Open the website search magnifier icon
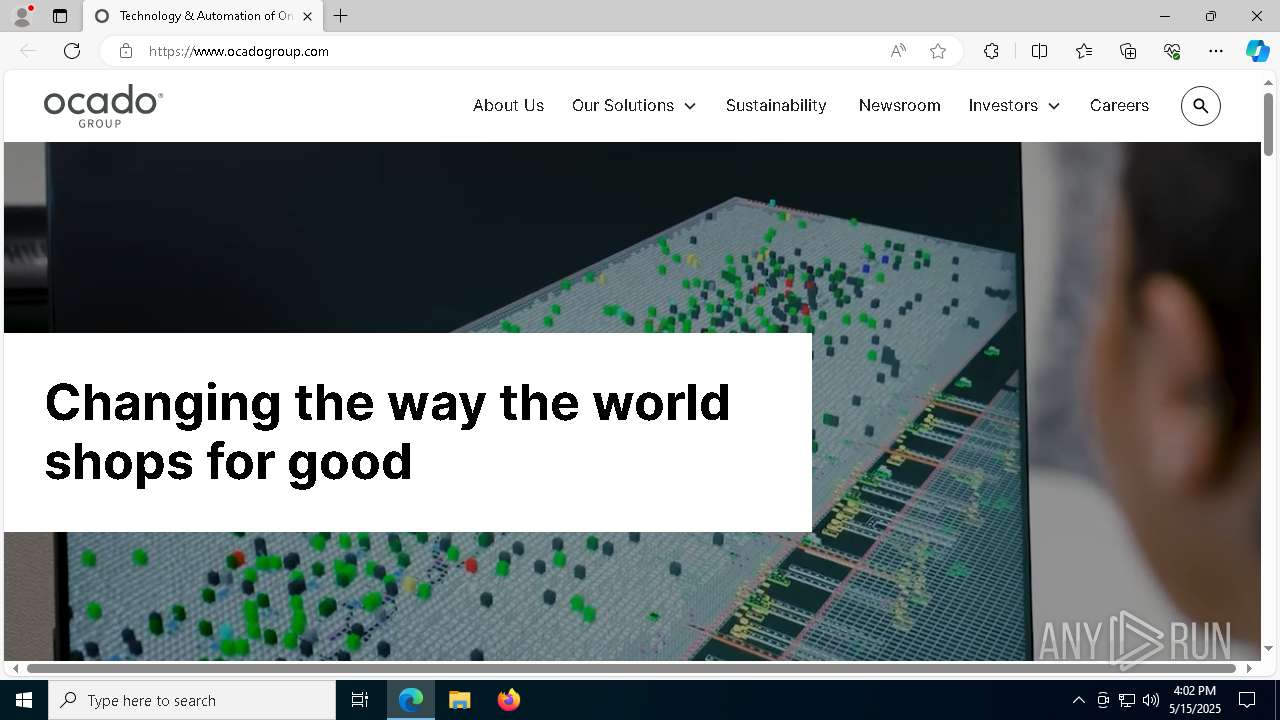 click(x=1201, y=106)
